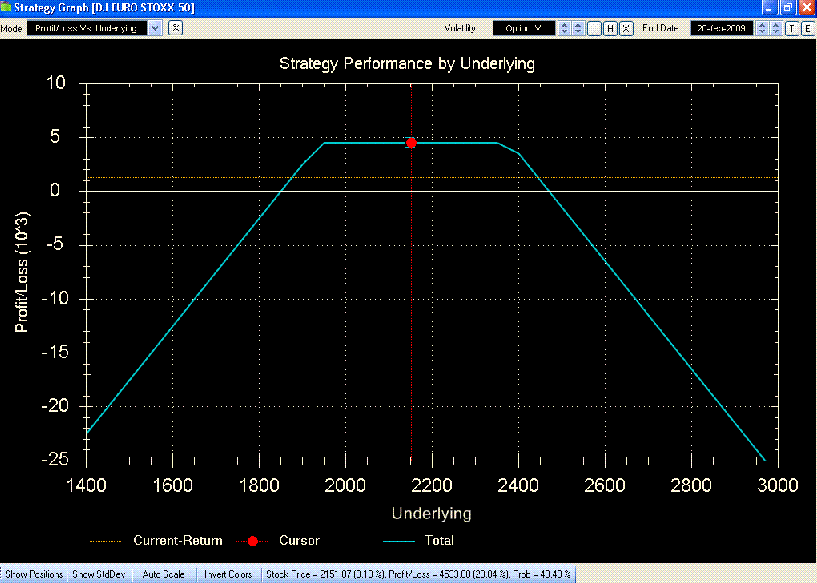
Task: Click the chart title Strategy Performance by Underlying
Action: pyautogui.click(x=407, y=64)
